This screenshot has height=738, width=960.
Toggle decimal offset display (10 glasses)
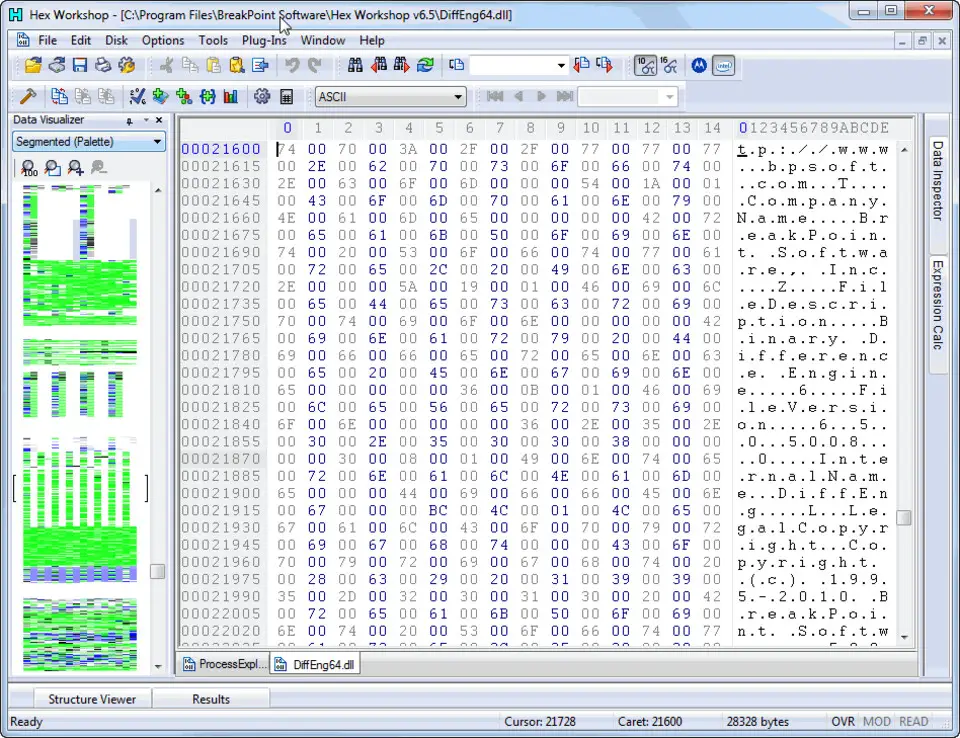pyautogui.click(x=645, y=65)
